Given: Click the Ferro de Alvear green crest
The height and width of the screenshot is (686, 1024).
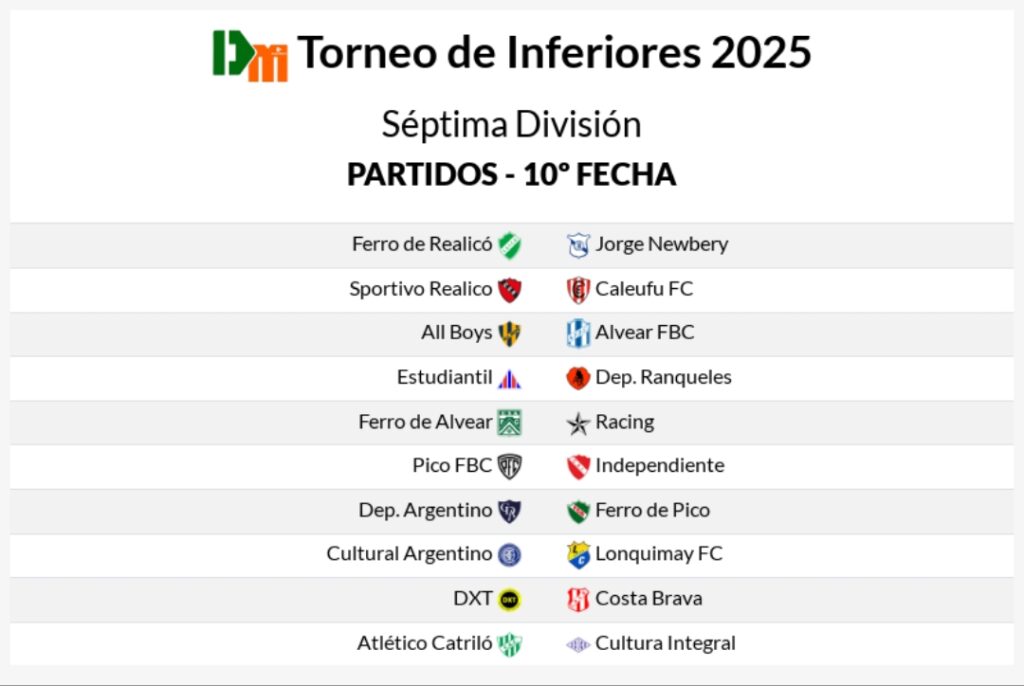Looking at the screenshot, I should point(510,423).
